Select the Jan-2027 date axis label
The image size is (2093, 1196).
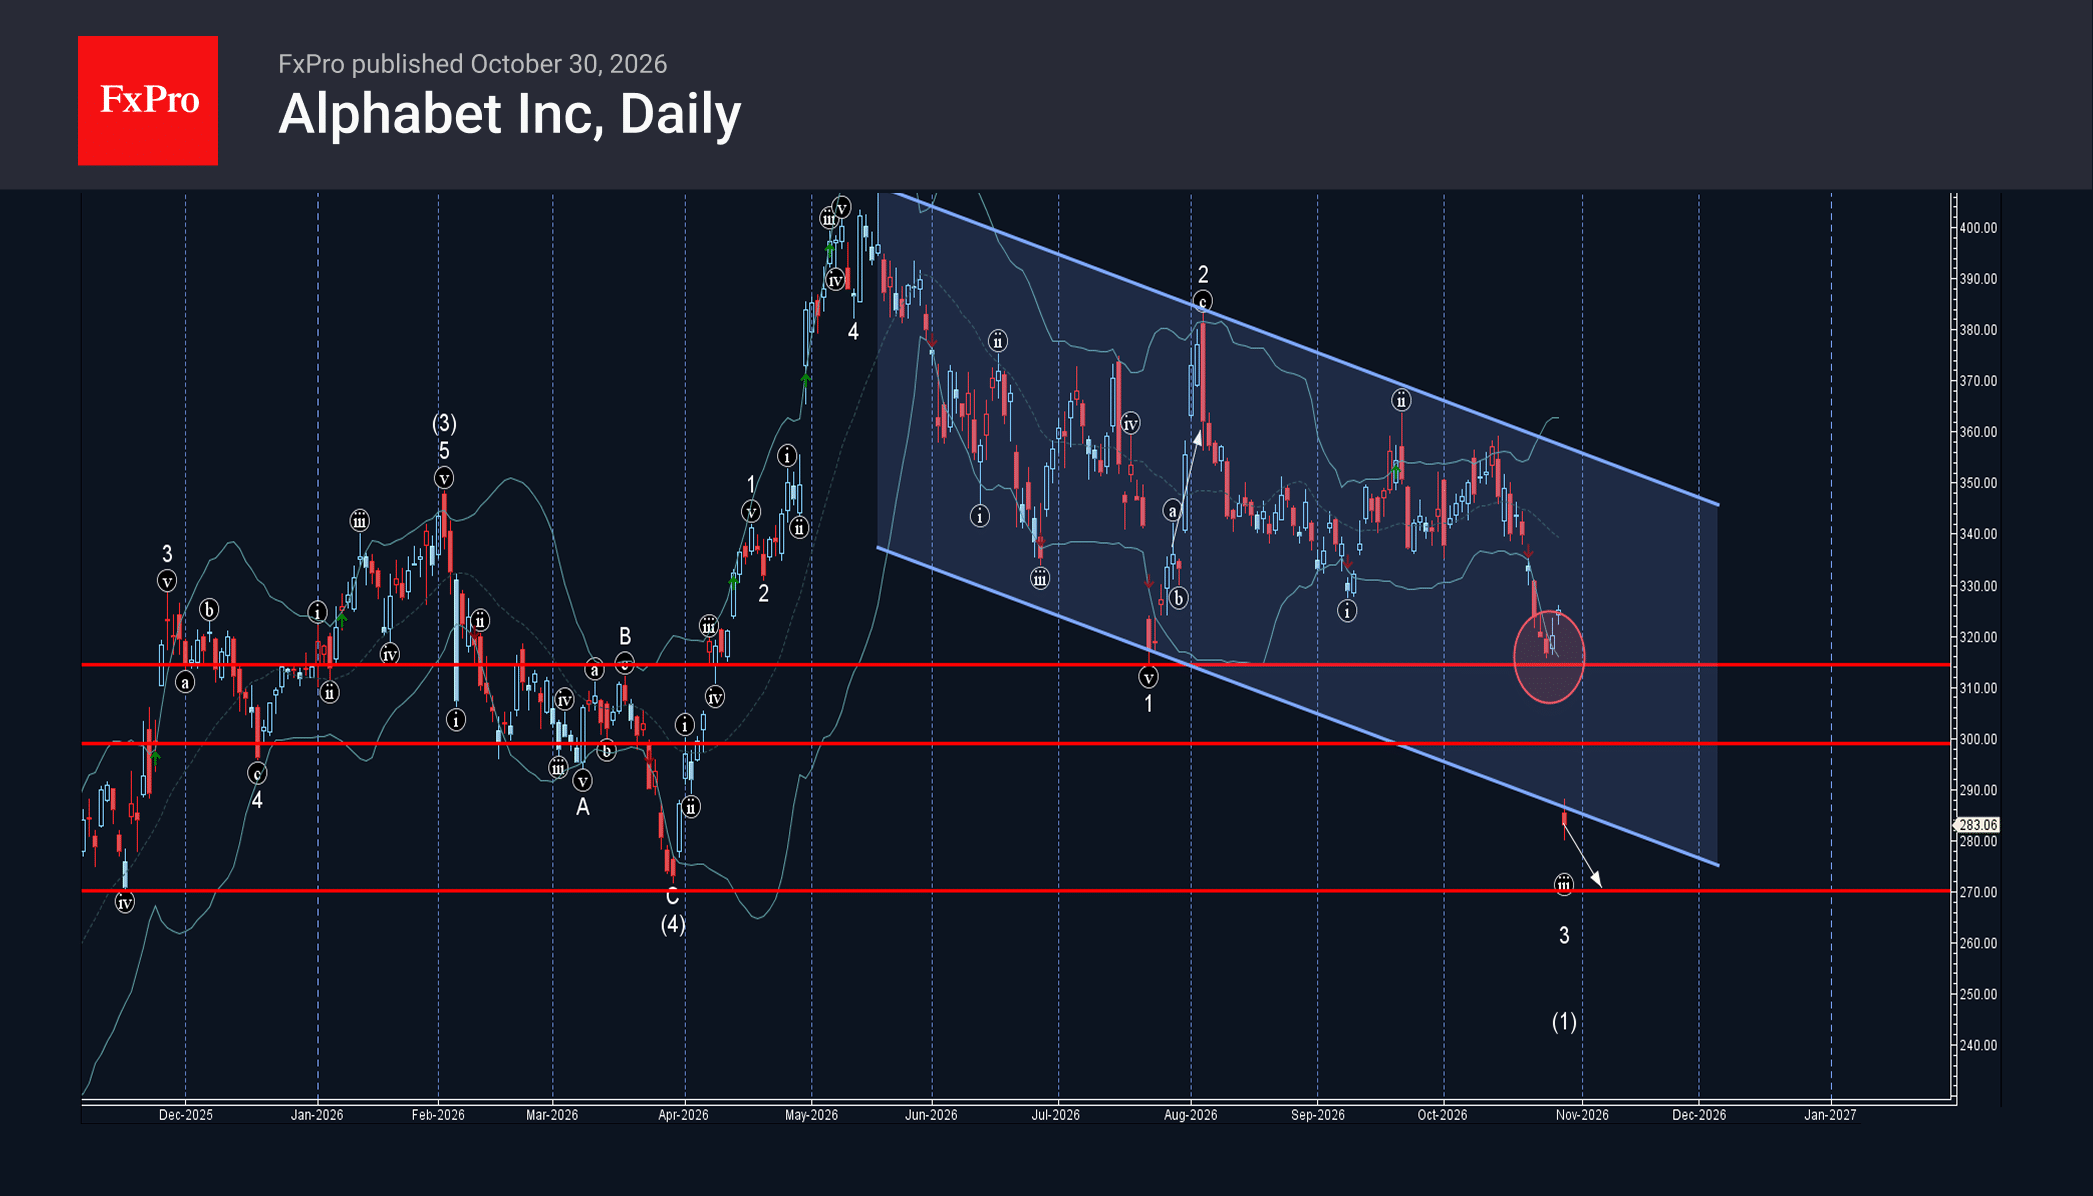pos(1830,1115)
